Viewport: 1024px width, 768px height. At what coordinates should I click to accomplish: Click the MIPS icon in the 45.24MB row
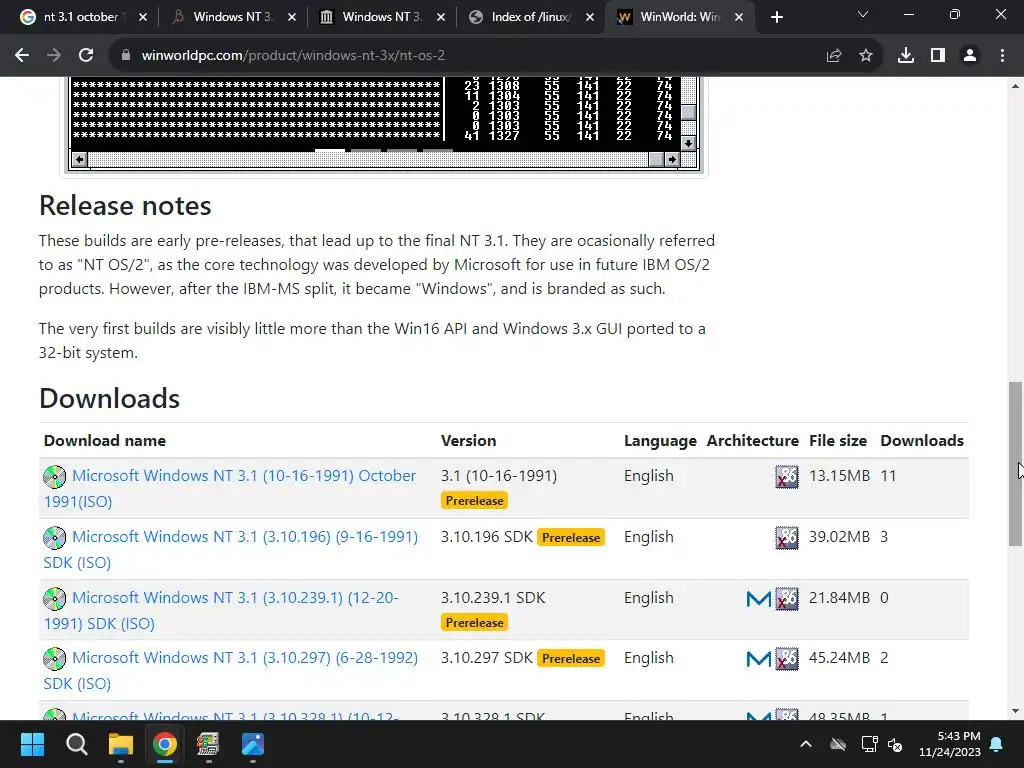[x=758, y=659]
